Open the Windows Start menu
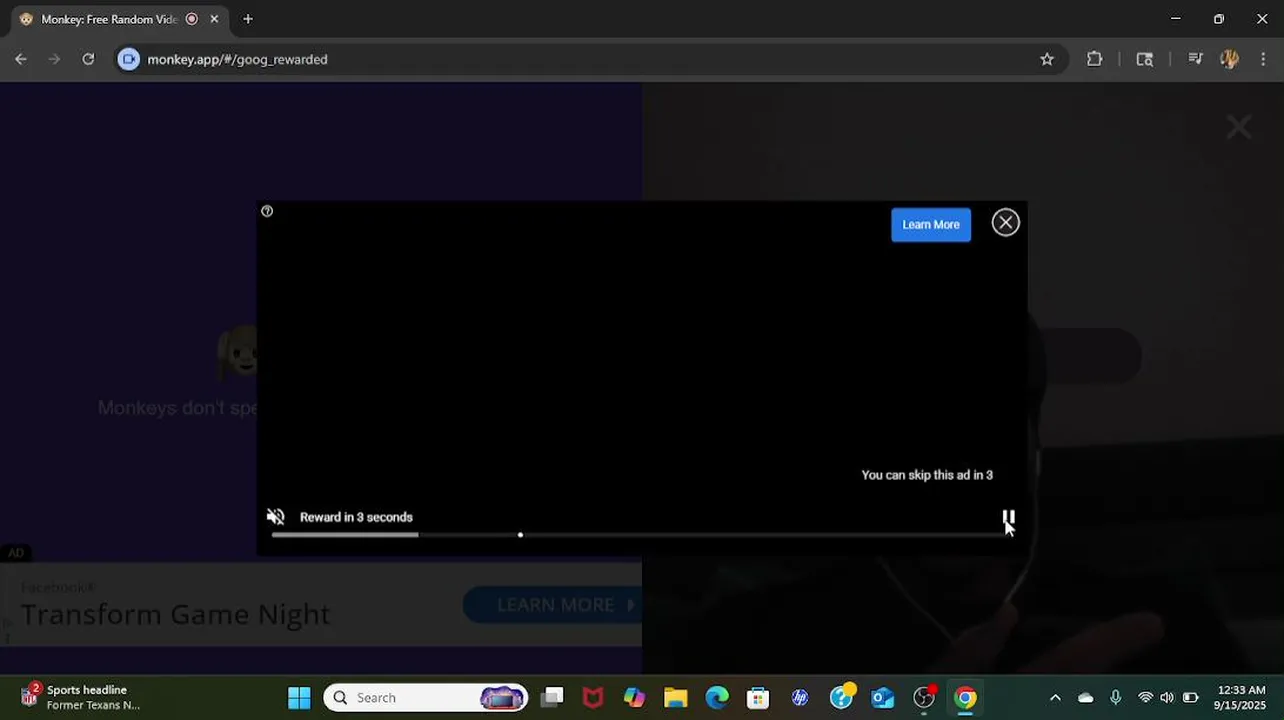This screenshot has width=1284, height=720. pos(299,698)
